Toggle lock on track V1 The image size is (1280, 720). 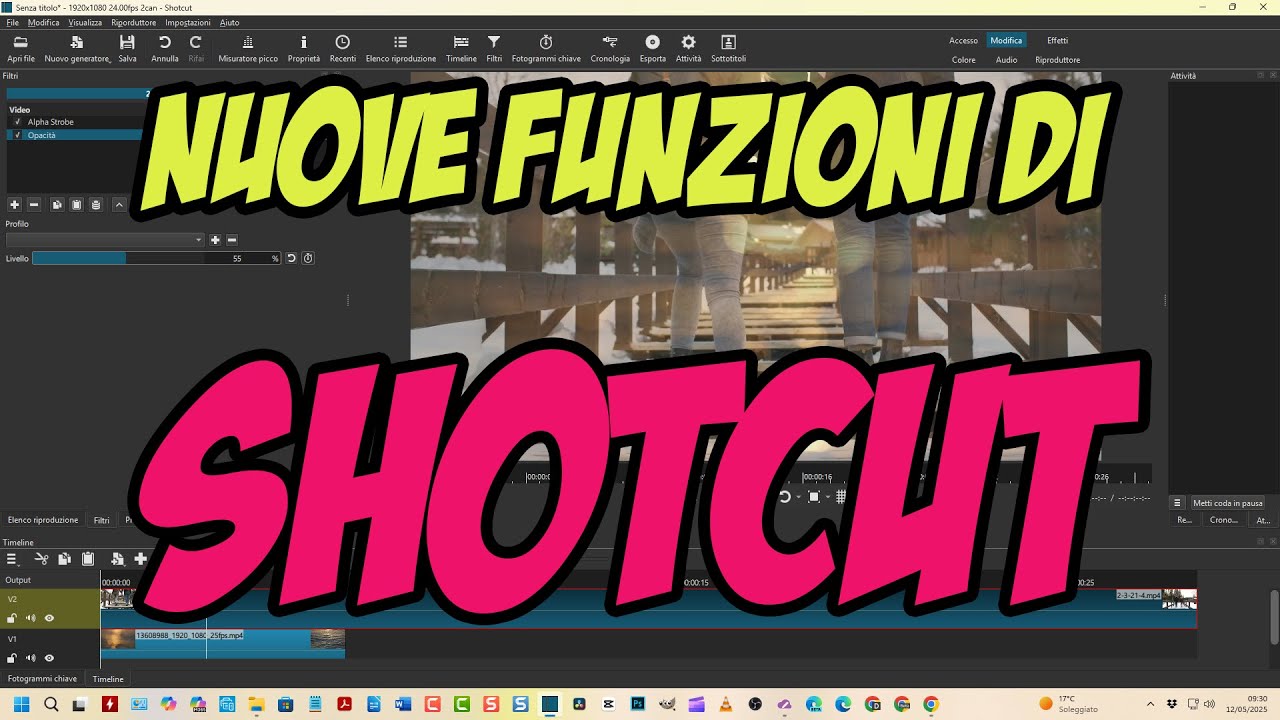click(12, 658)
